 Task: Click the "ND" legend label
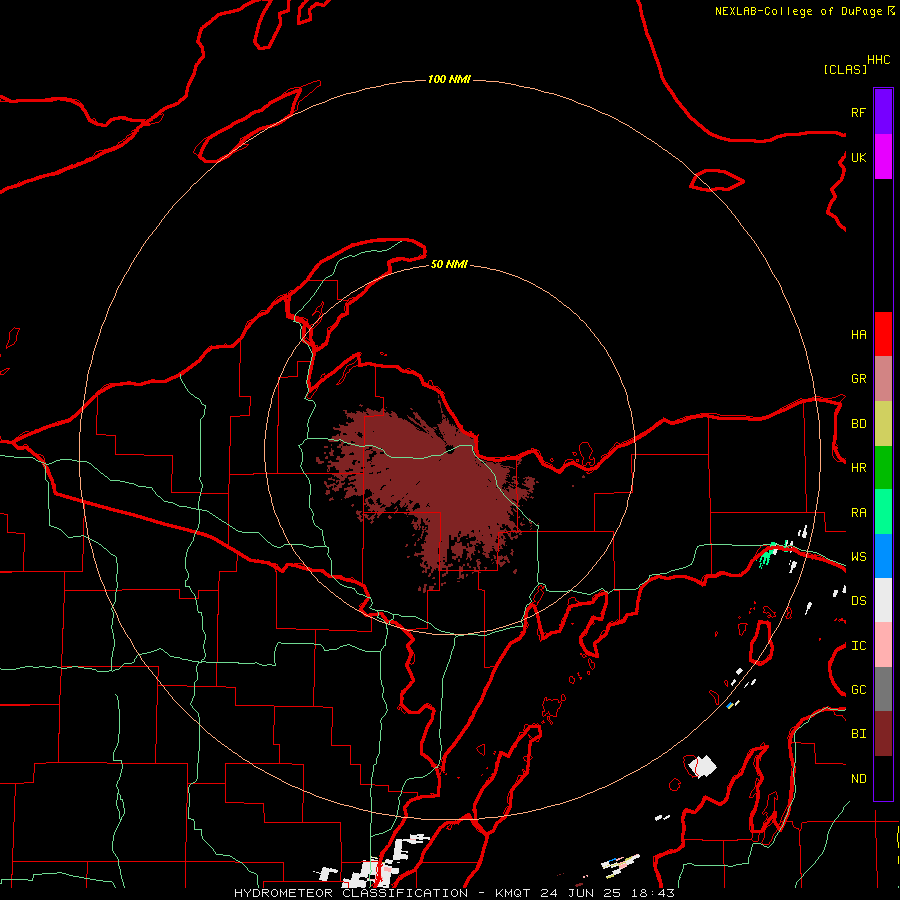click(858, 779)
